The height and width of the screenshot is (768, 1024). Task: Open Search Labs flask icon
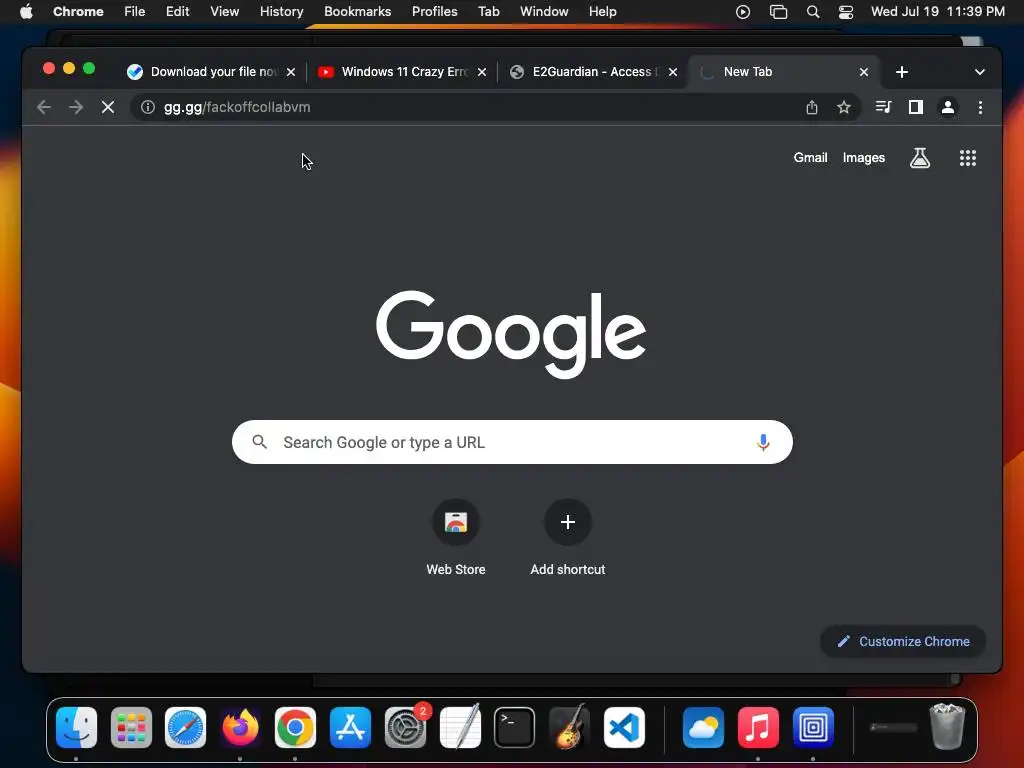point(920,157)
